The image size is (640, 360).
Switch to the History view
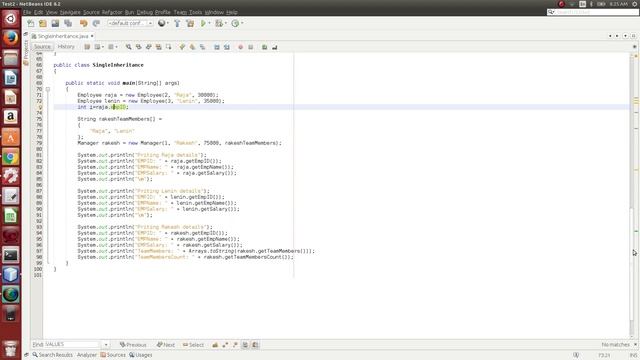coord(66,47)
